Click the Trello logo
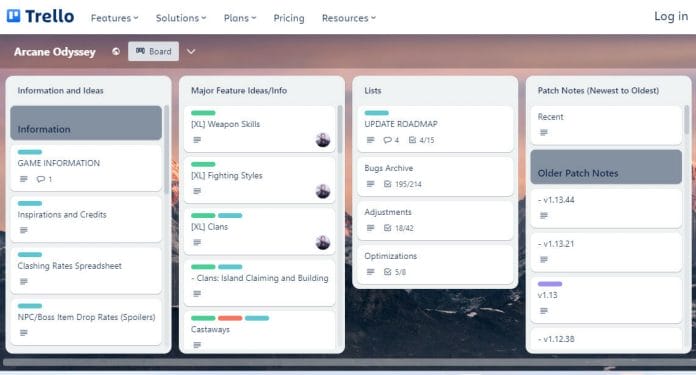The width and height of the screenshot is (696, 375). coord(40,16)
